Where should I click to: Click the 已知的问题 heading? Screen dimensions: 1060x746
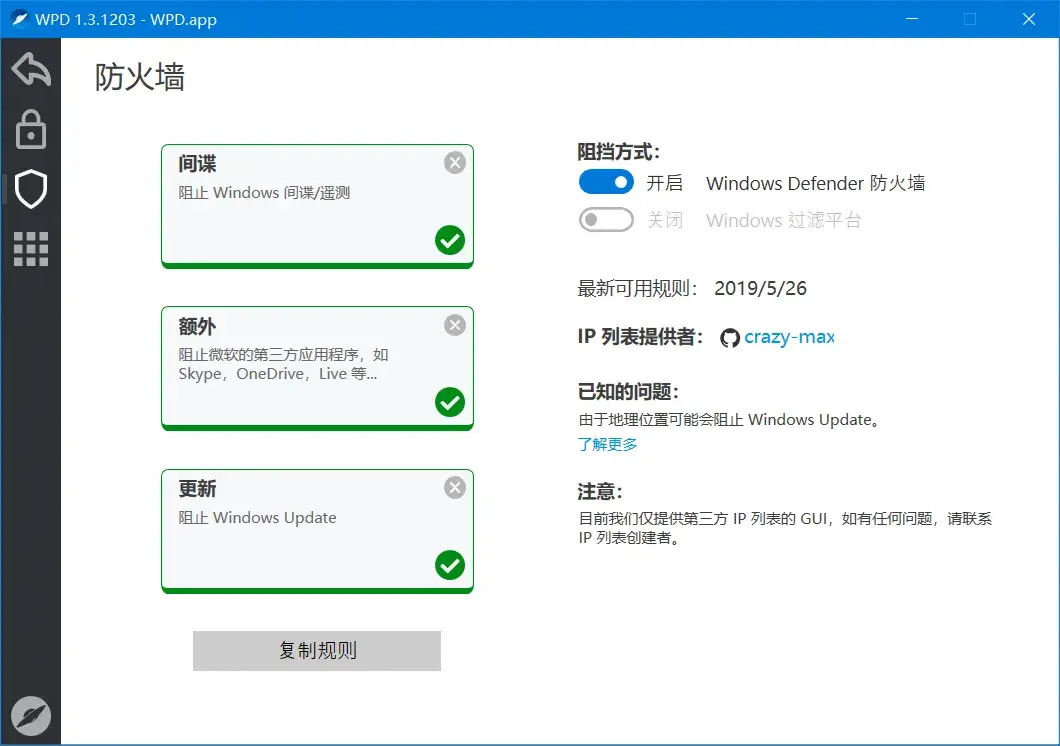(x=628, y=392)
